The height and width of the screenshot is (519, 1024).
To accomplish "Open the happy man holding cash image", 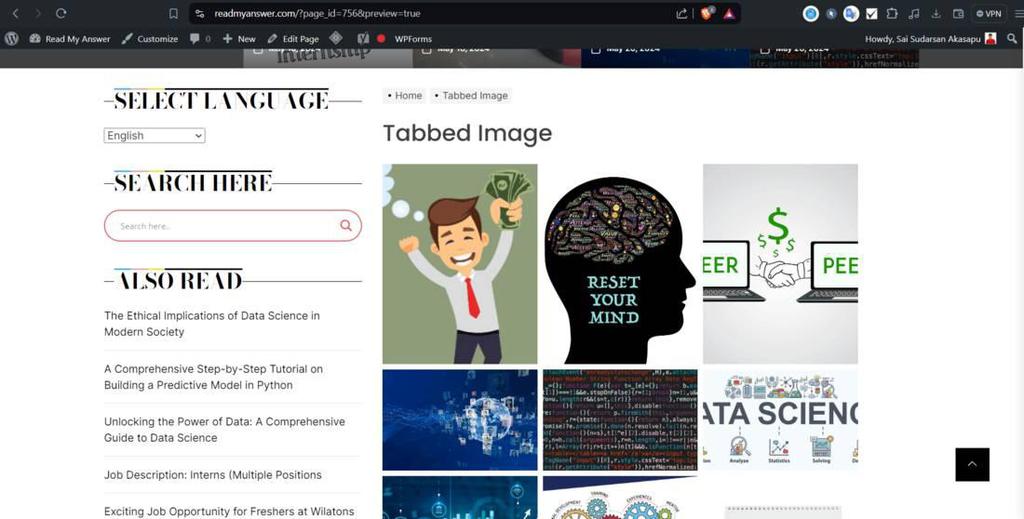I will tap(460, 264).
